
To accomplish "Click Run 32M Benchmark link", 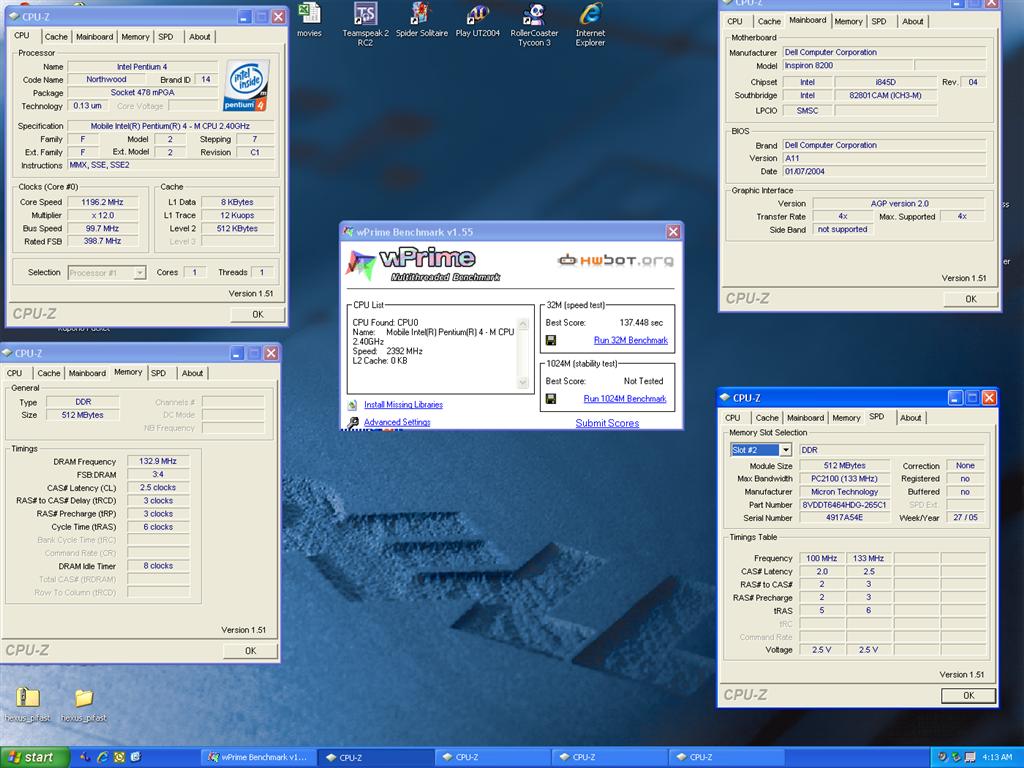I will point(630,340).
